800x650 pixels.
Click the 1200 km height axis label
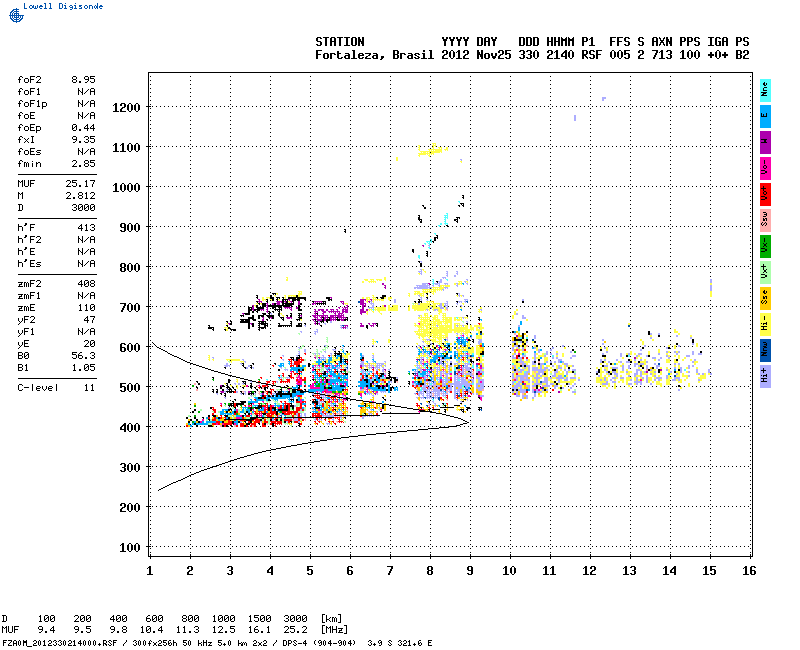pyautogui.click(x=127, y=108)
